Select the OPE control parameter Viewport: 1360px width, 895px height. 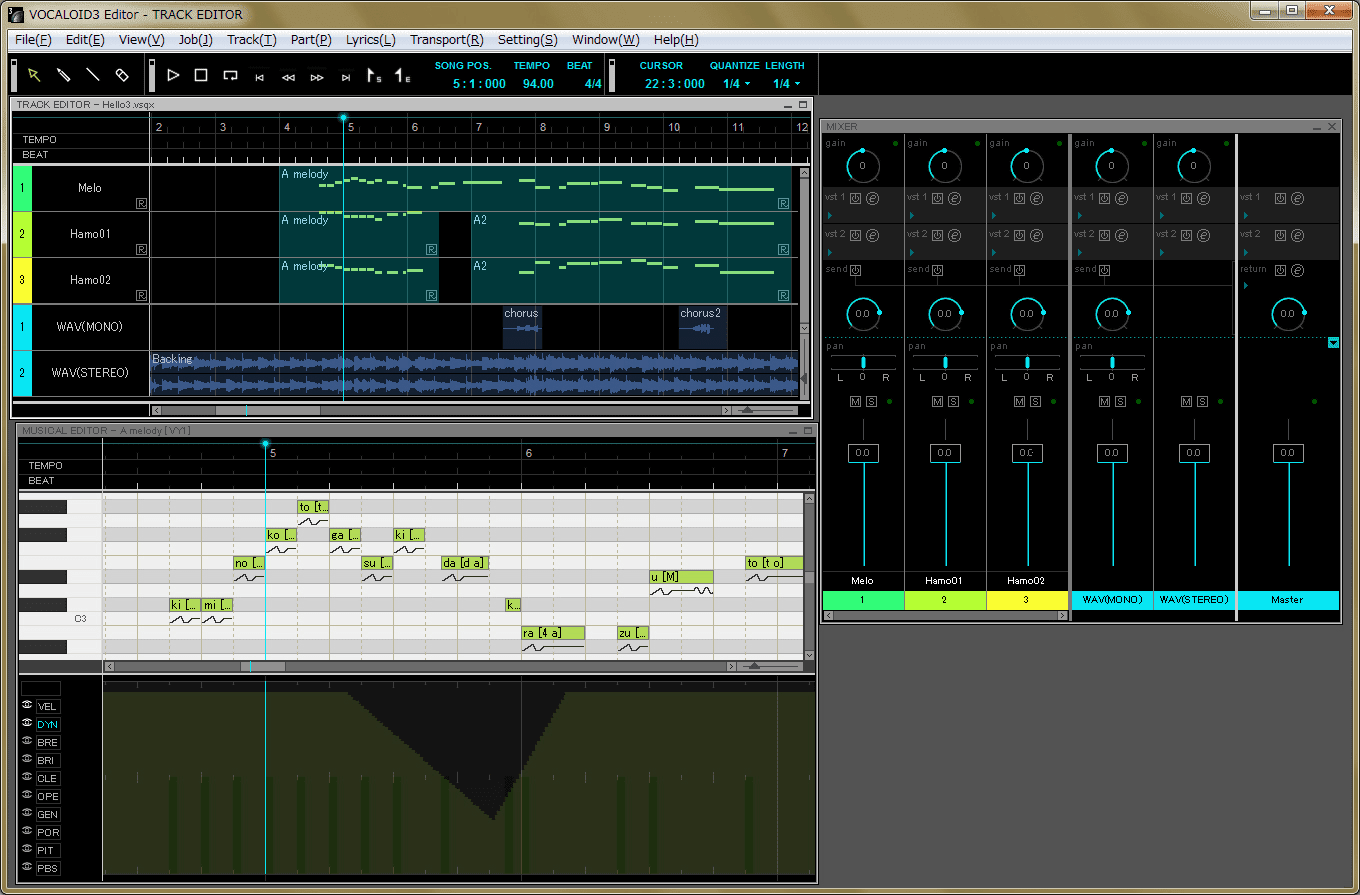tap(48, 797)
